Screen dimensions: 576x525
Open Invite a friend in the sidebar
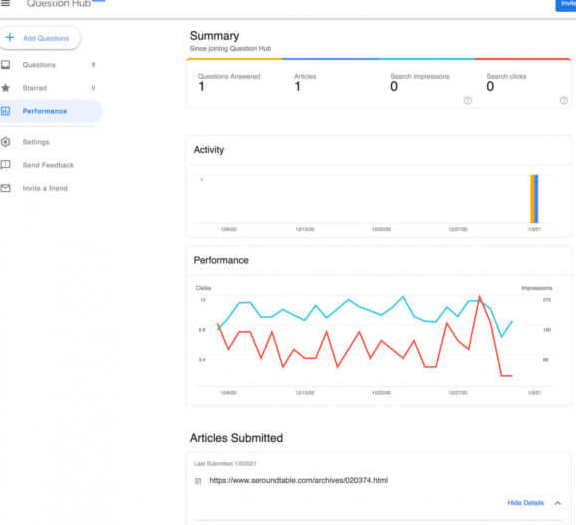click(51, 188)
